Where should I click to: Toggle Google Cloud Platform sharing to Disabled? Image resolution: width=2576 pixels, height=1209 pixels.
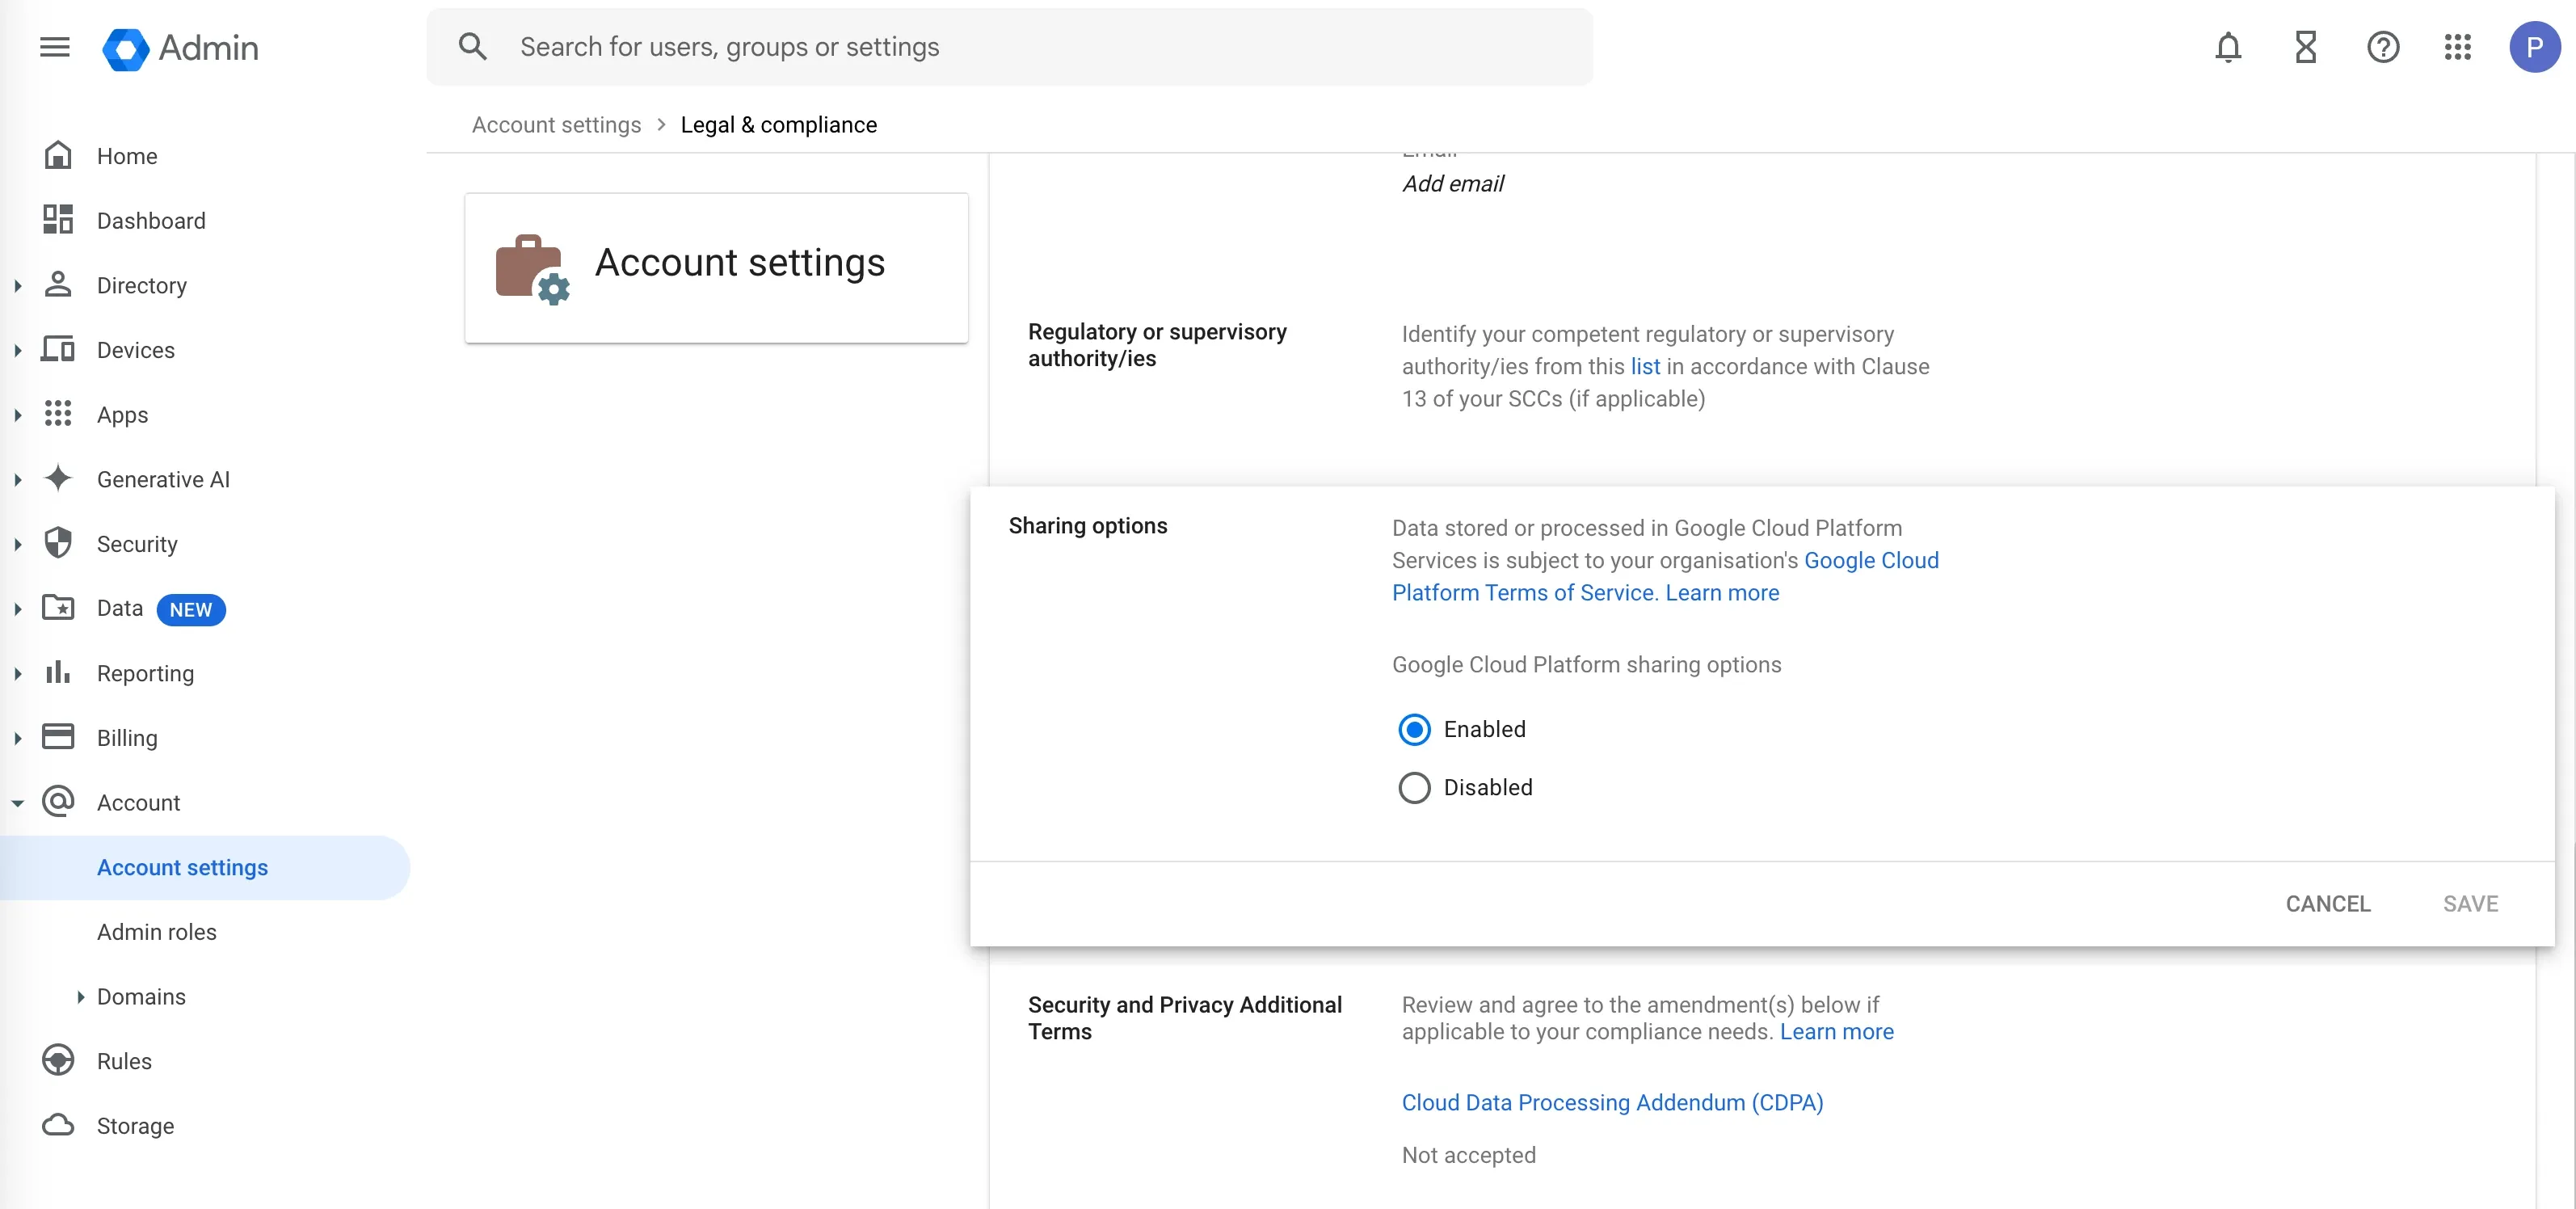[1414, 787]
